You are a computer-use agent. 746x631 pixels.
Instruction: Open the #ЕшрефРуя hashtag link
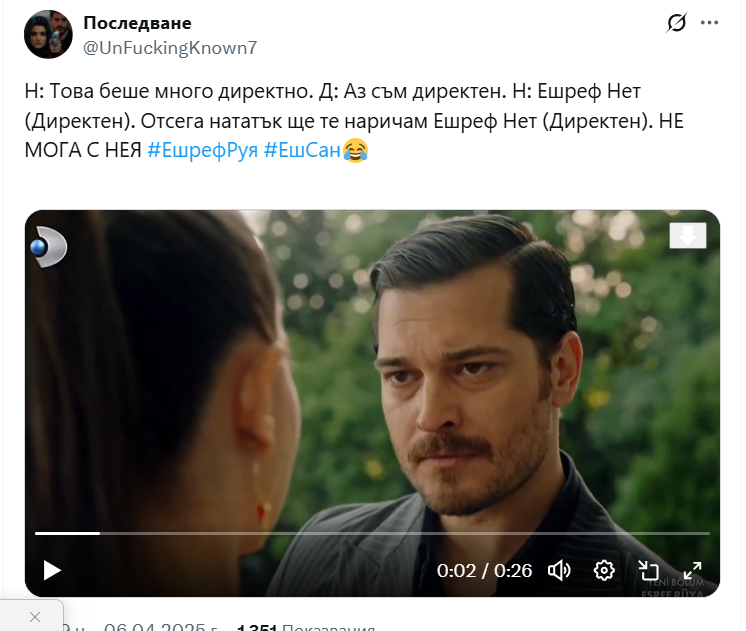pos(203,150)
